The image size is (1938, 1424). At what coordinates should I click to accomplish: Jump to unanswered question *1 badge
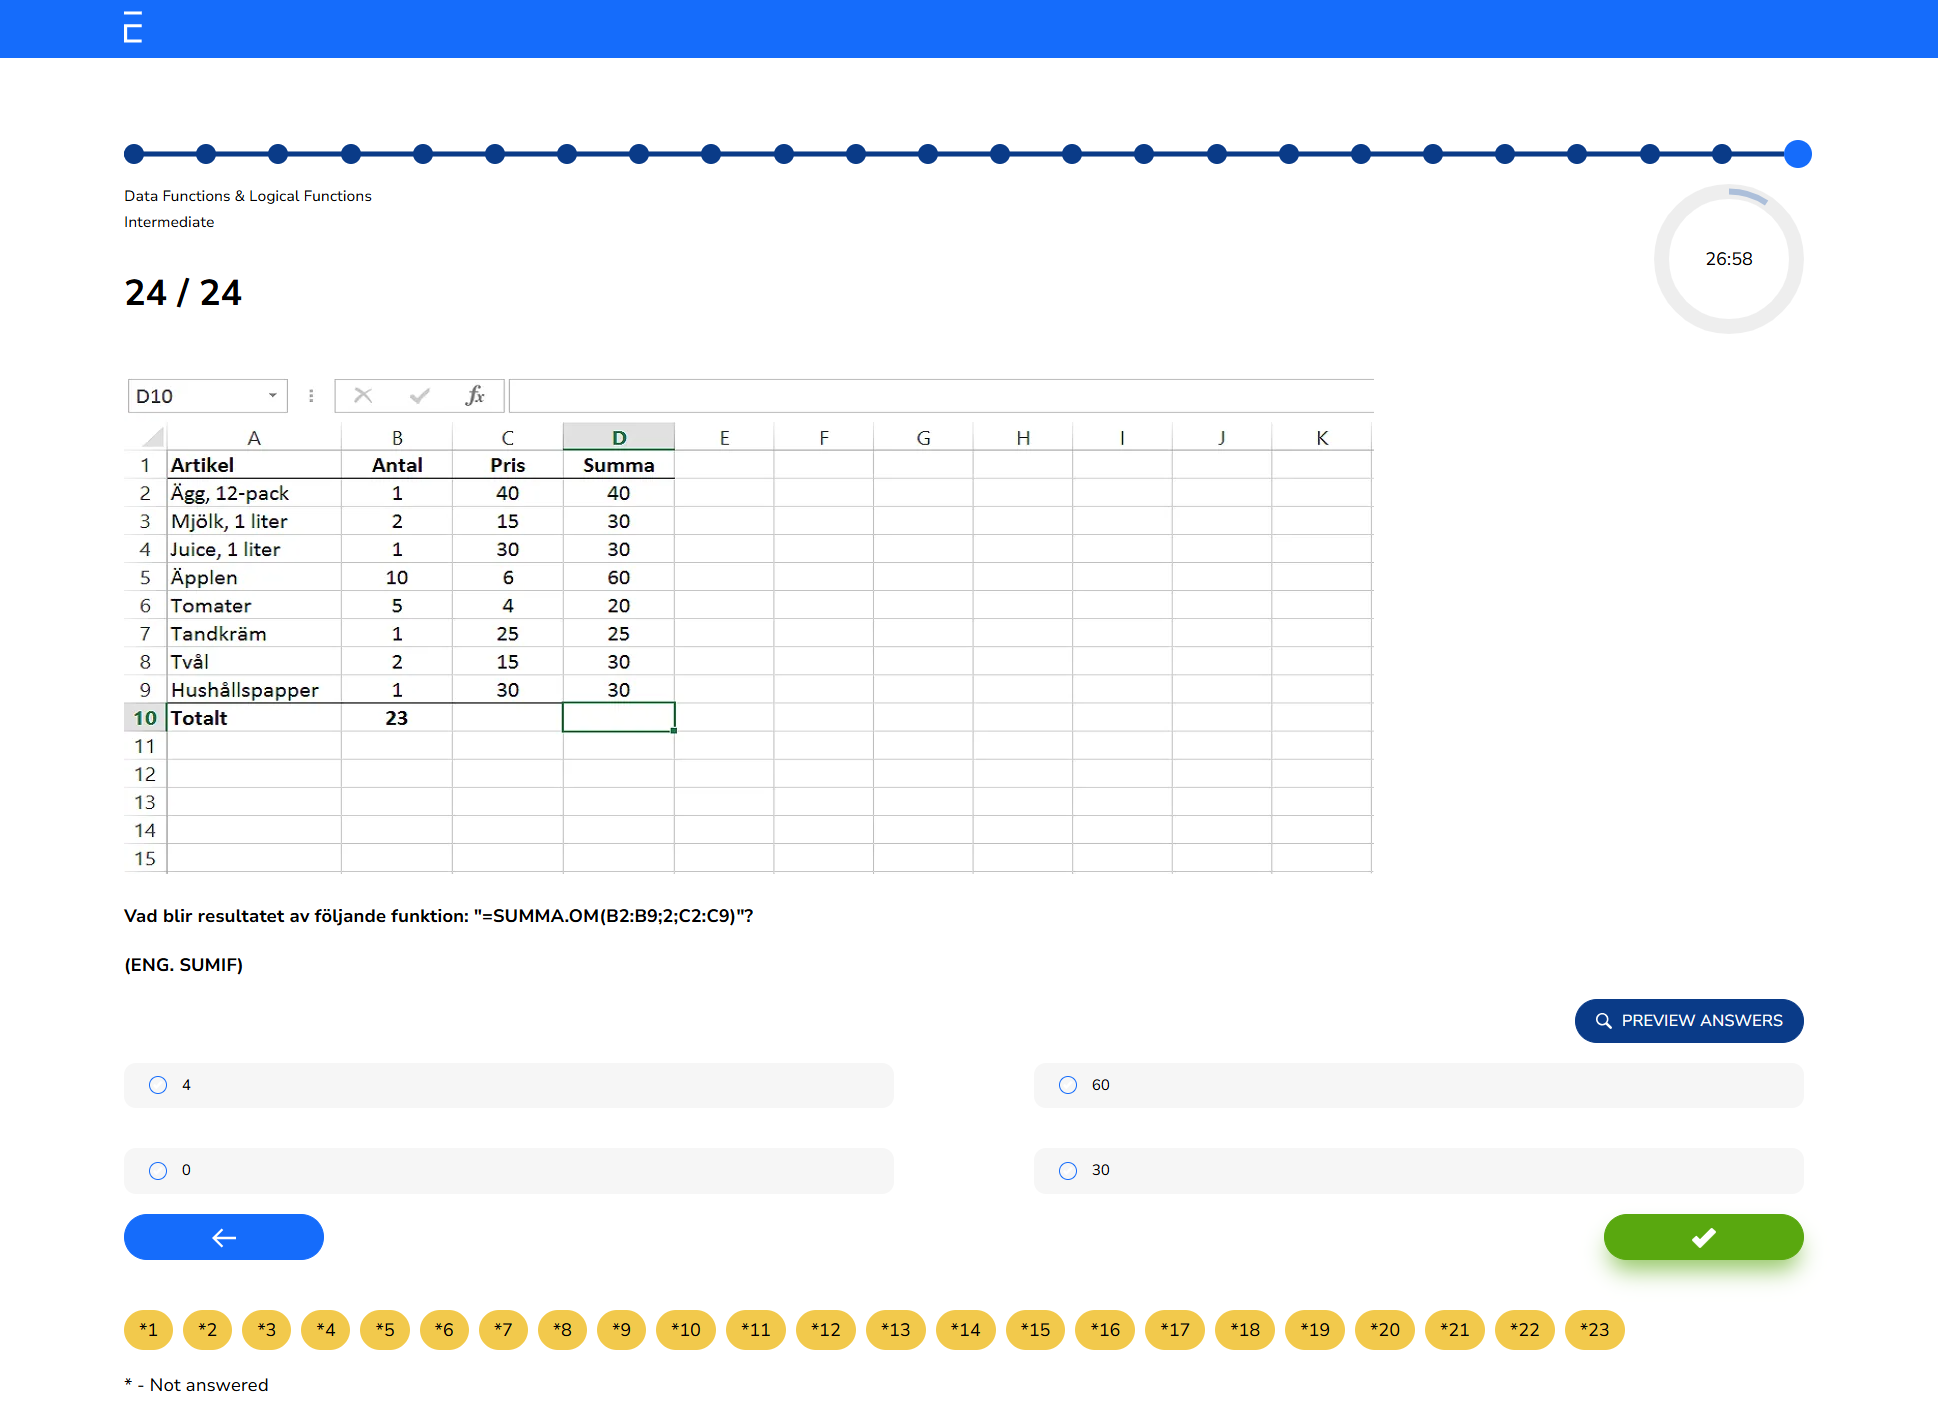click(x=147, y=1330)
